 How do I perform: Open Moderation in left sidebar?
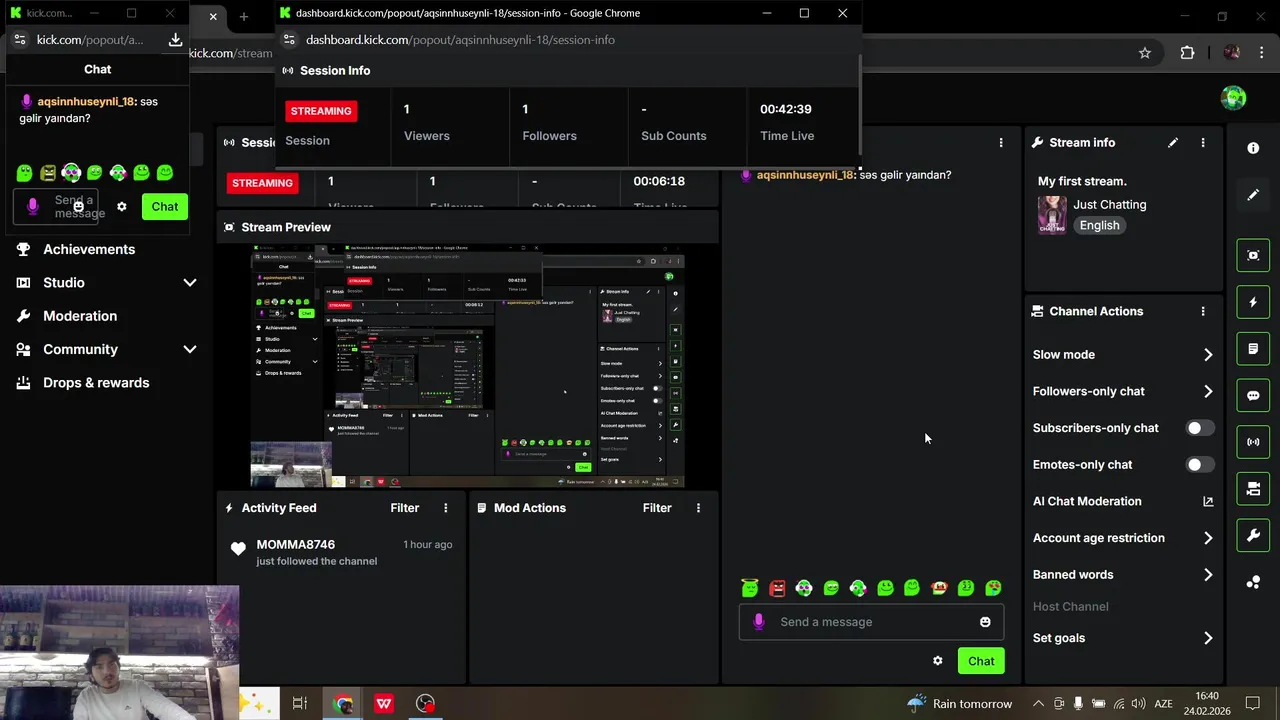80,316
